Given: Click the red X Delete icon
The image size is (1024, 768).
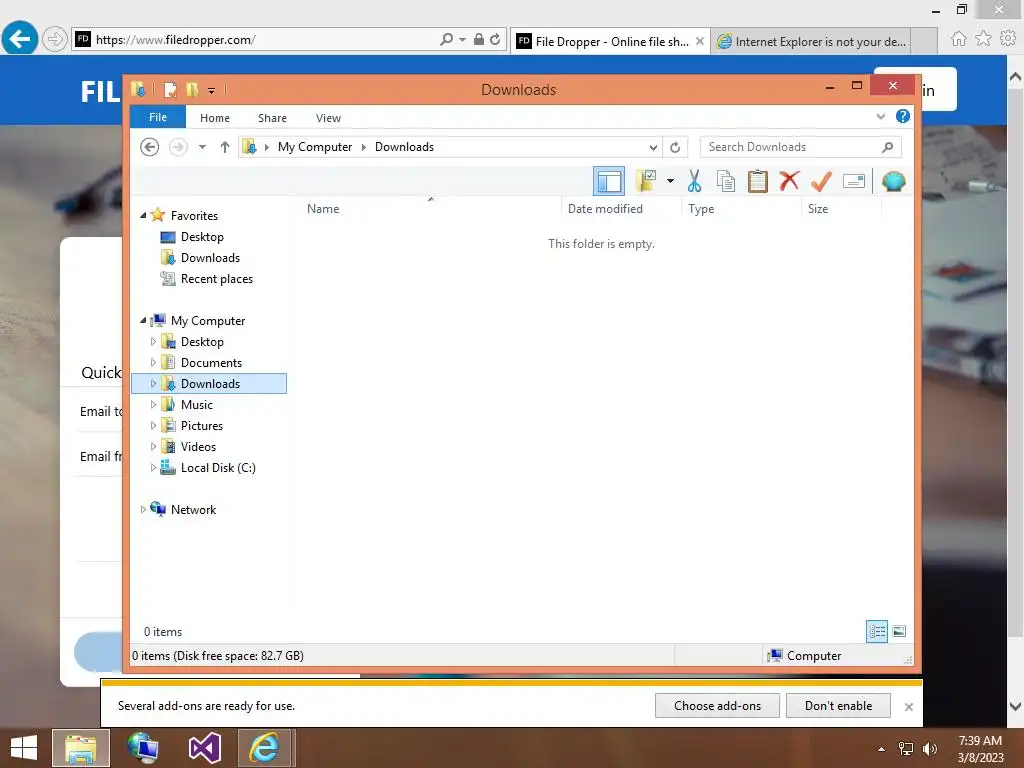Looking at the screenshot, I should click(790, 180).
